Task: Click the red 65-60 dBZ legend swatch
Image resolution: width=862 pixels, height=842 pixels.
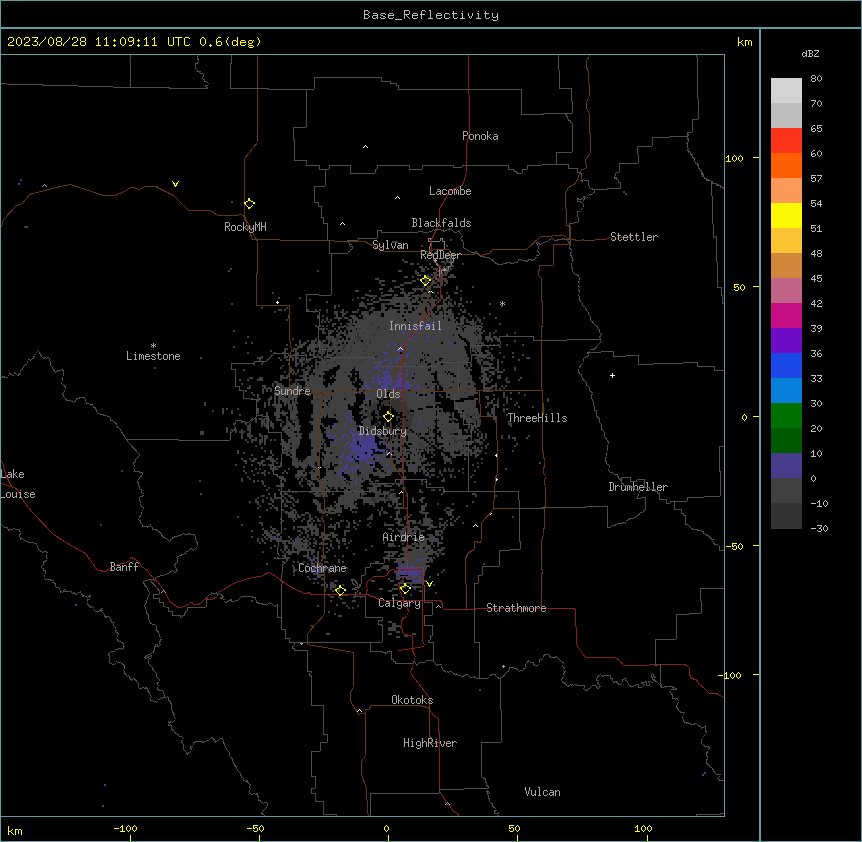Action: click(x=786, y=140)
